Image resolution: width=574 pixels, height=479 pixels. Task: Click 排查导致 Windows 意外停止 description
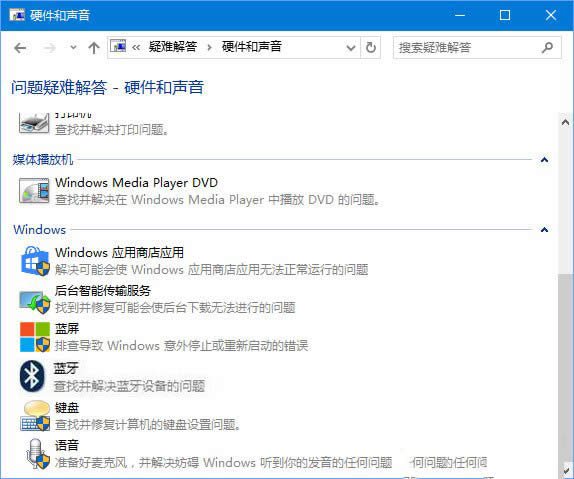182,345
